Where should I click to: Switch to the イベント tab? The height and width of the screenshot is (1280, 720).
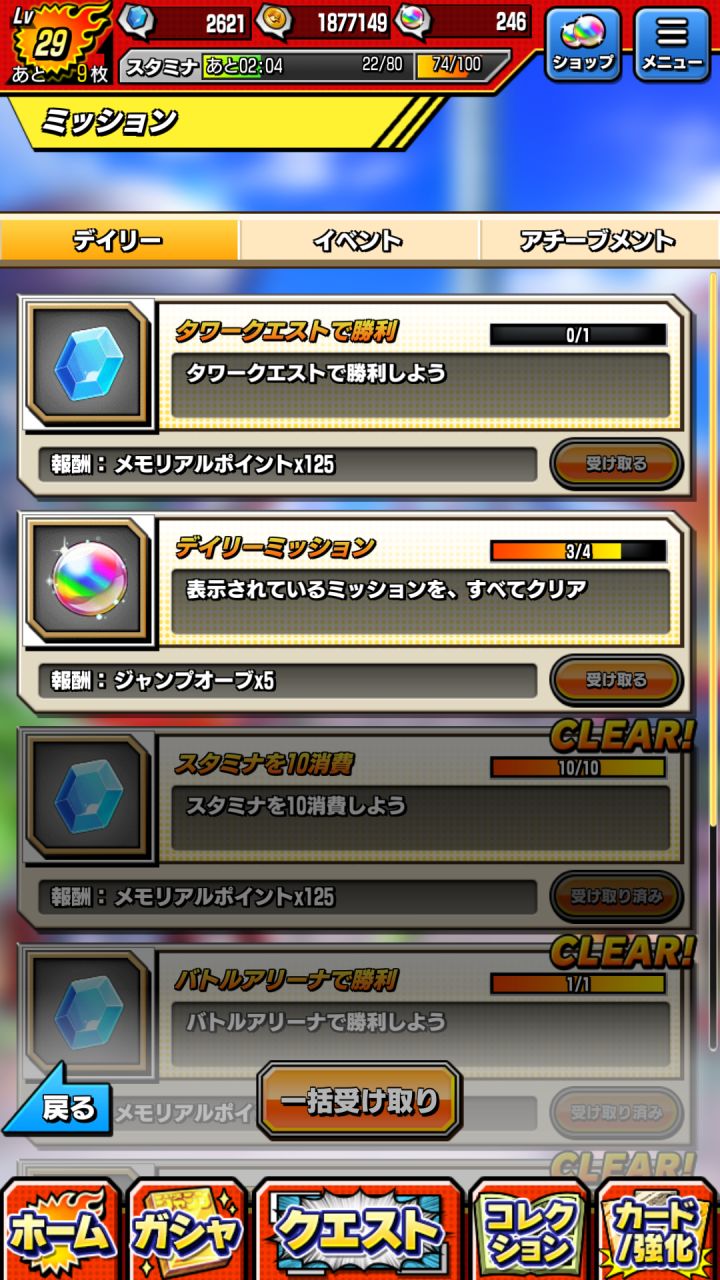[x=359, y=241]
